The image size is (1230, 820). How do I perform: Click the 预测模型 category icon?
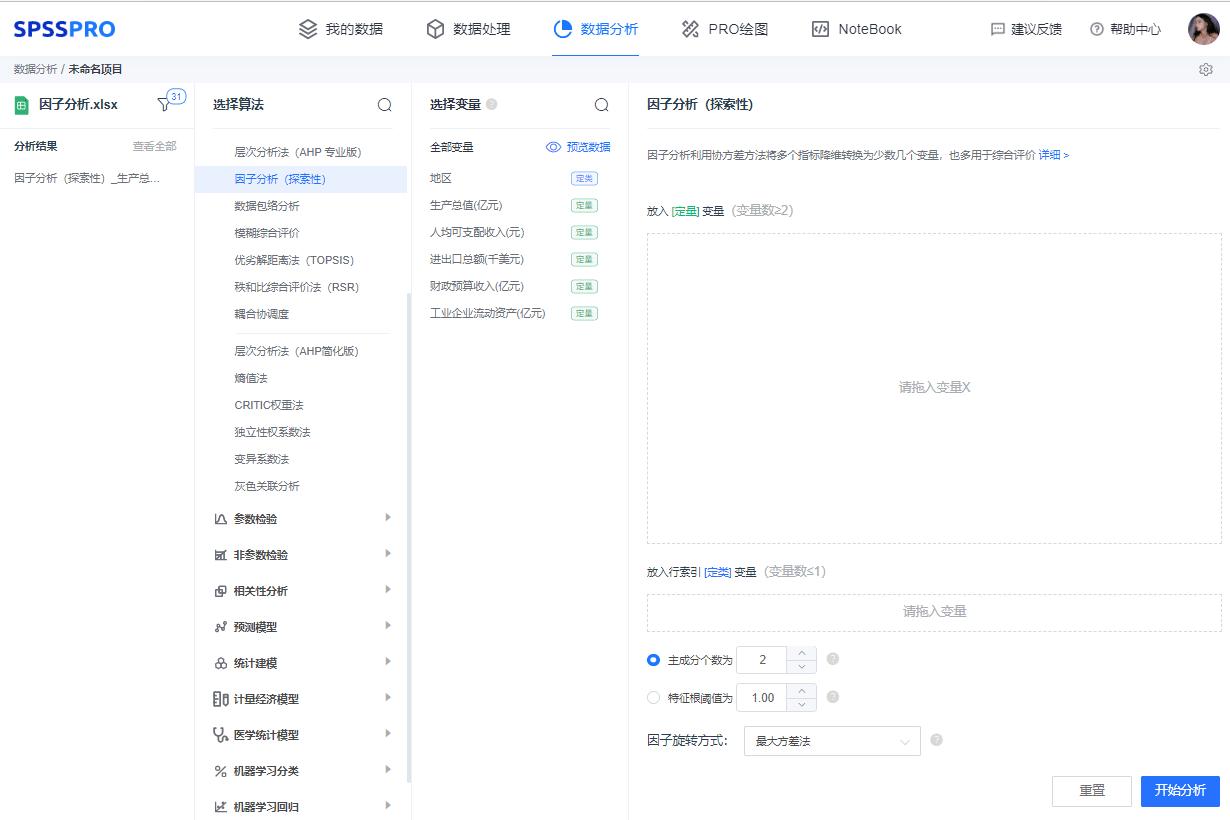click(221, 627)
